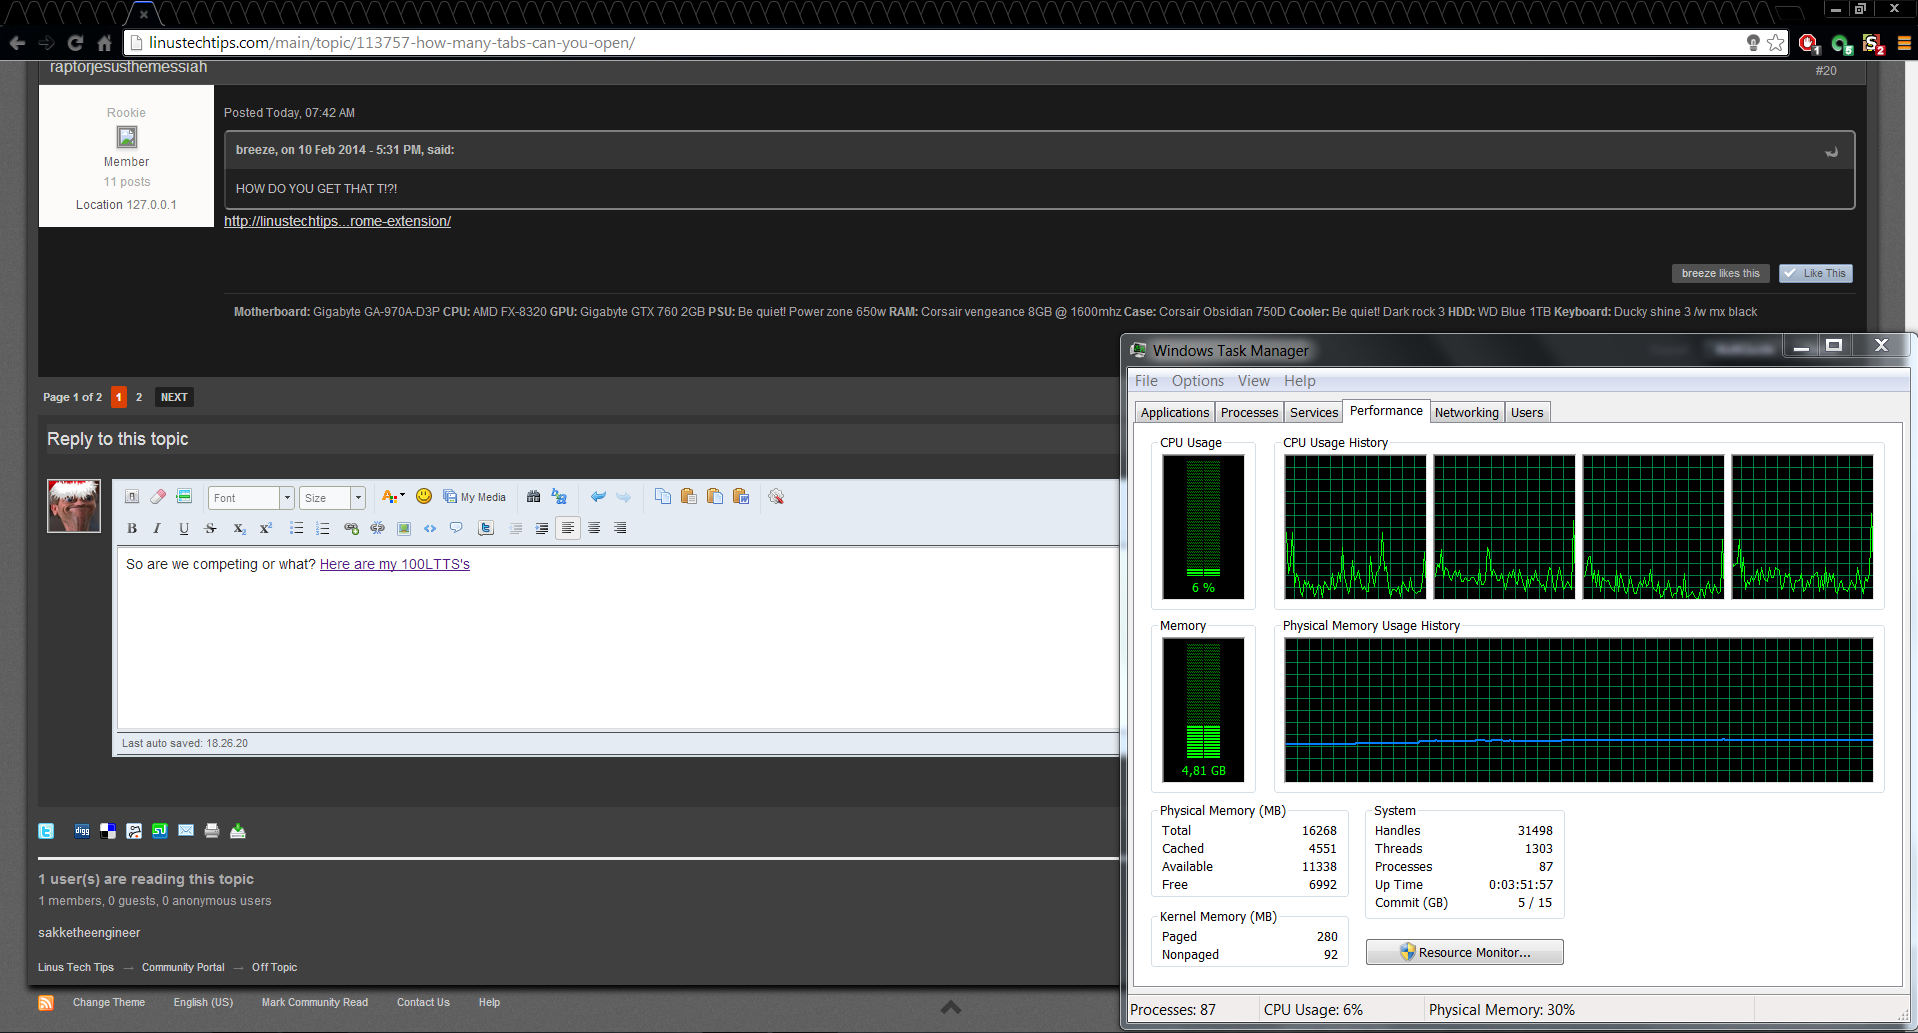Switch to the Networking tab

click(x=1467, y=413)
